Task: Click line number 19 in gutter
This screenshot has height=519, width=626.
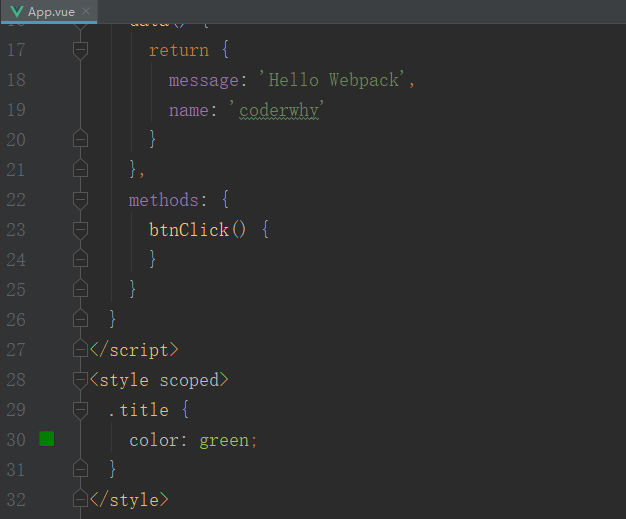Action: coord(16,110)
